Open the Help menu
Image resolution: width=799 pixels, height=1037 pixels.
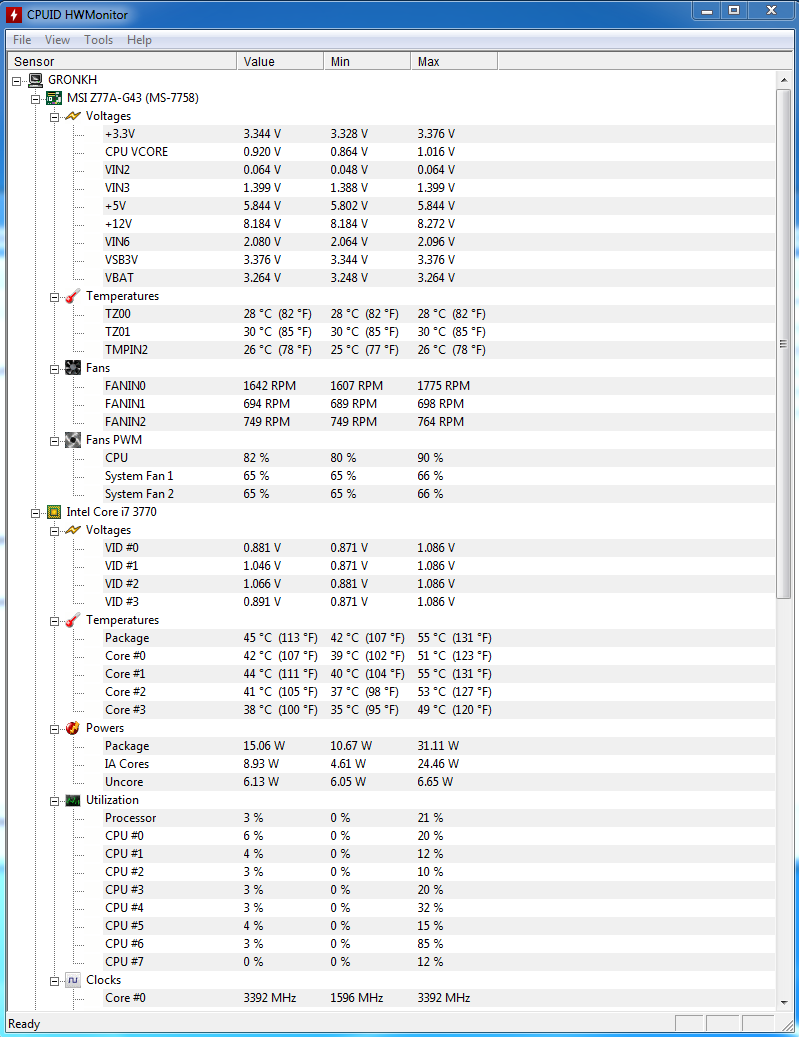(x=139, y=40)
